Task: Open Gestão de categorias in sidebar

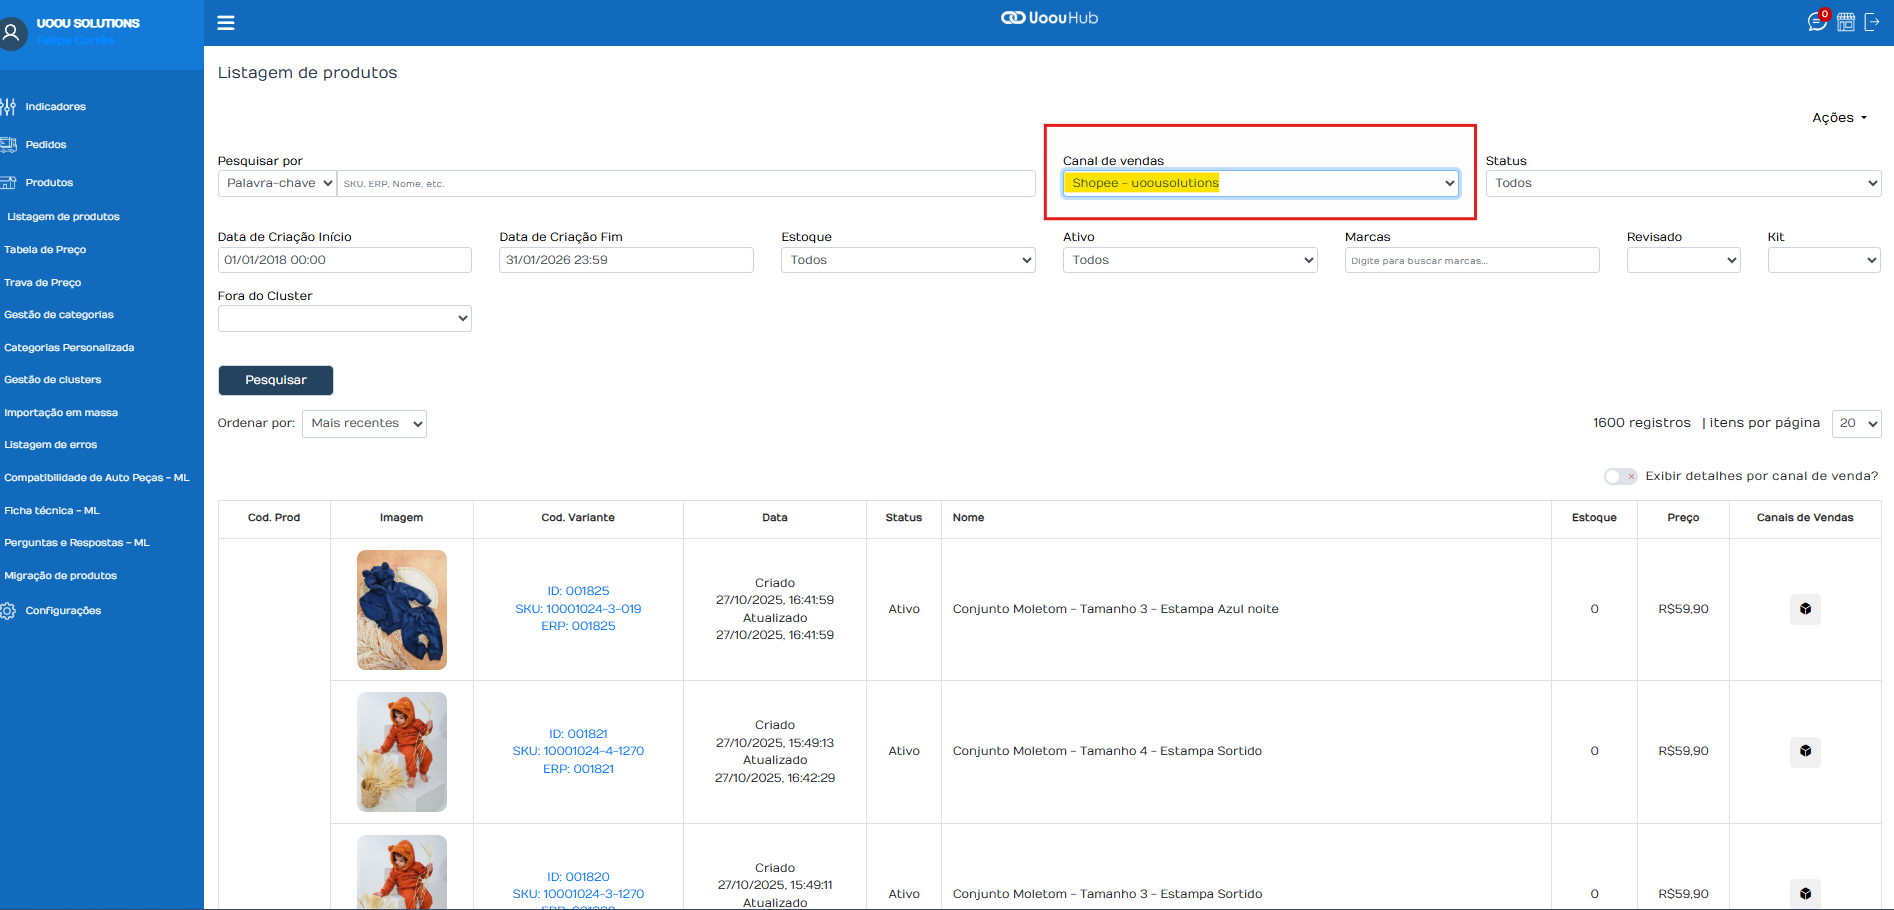Action: coord(59,314)
